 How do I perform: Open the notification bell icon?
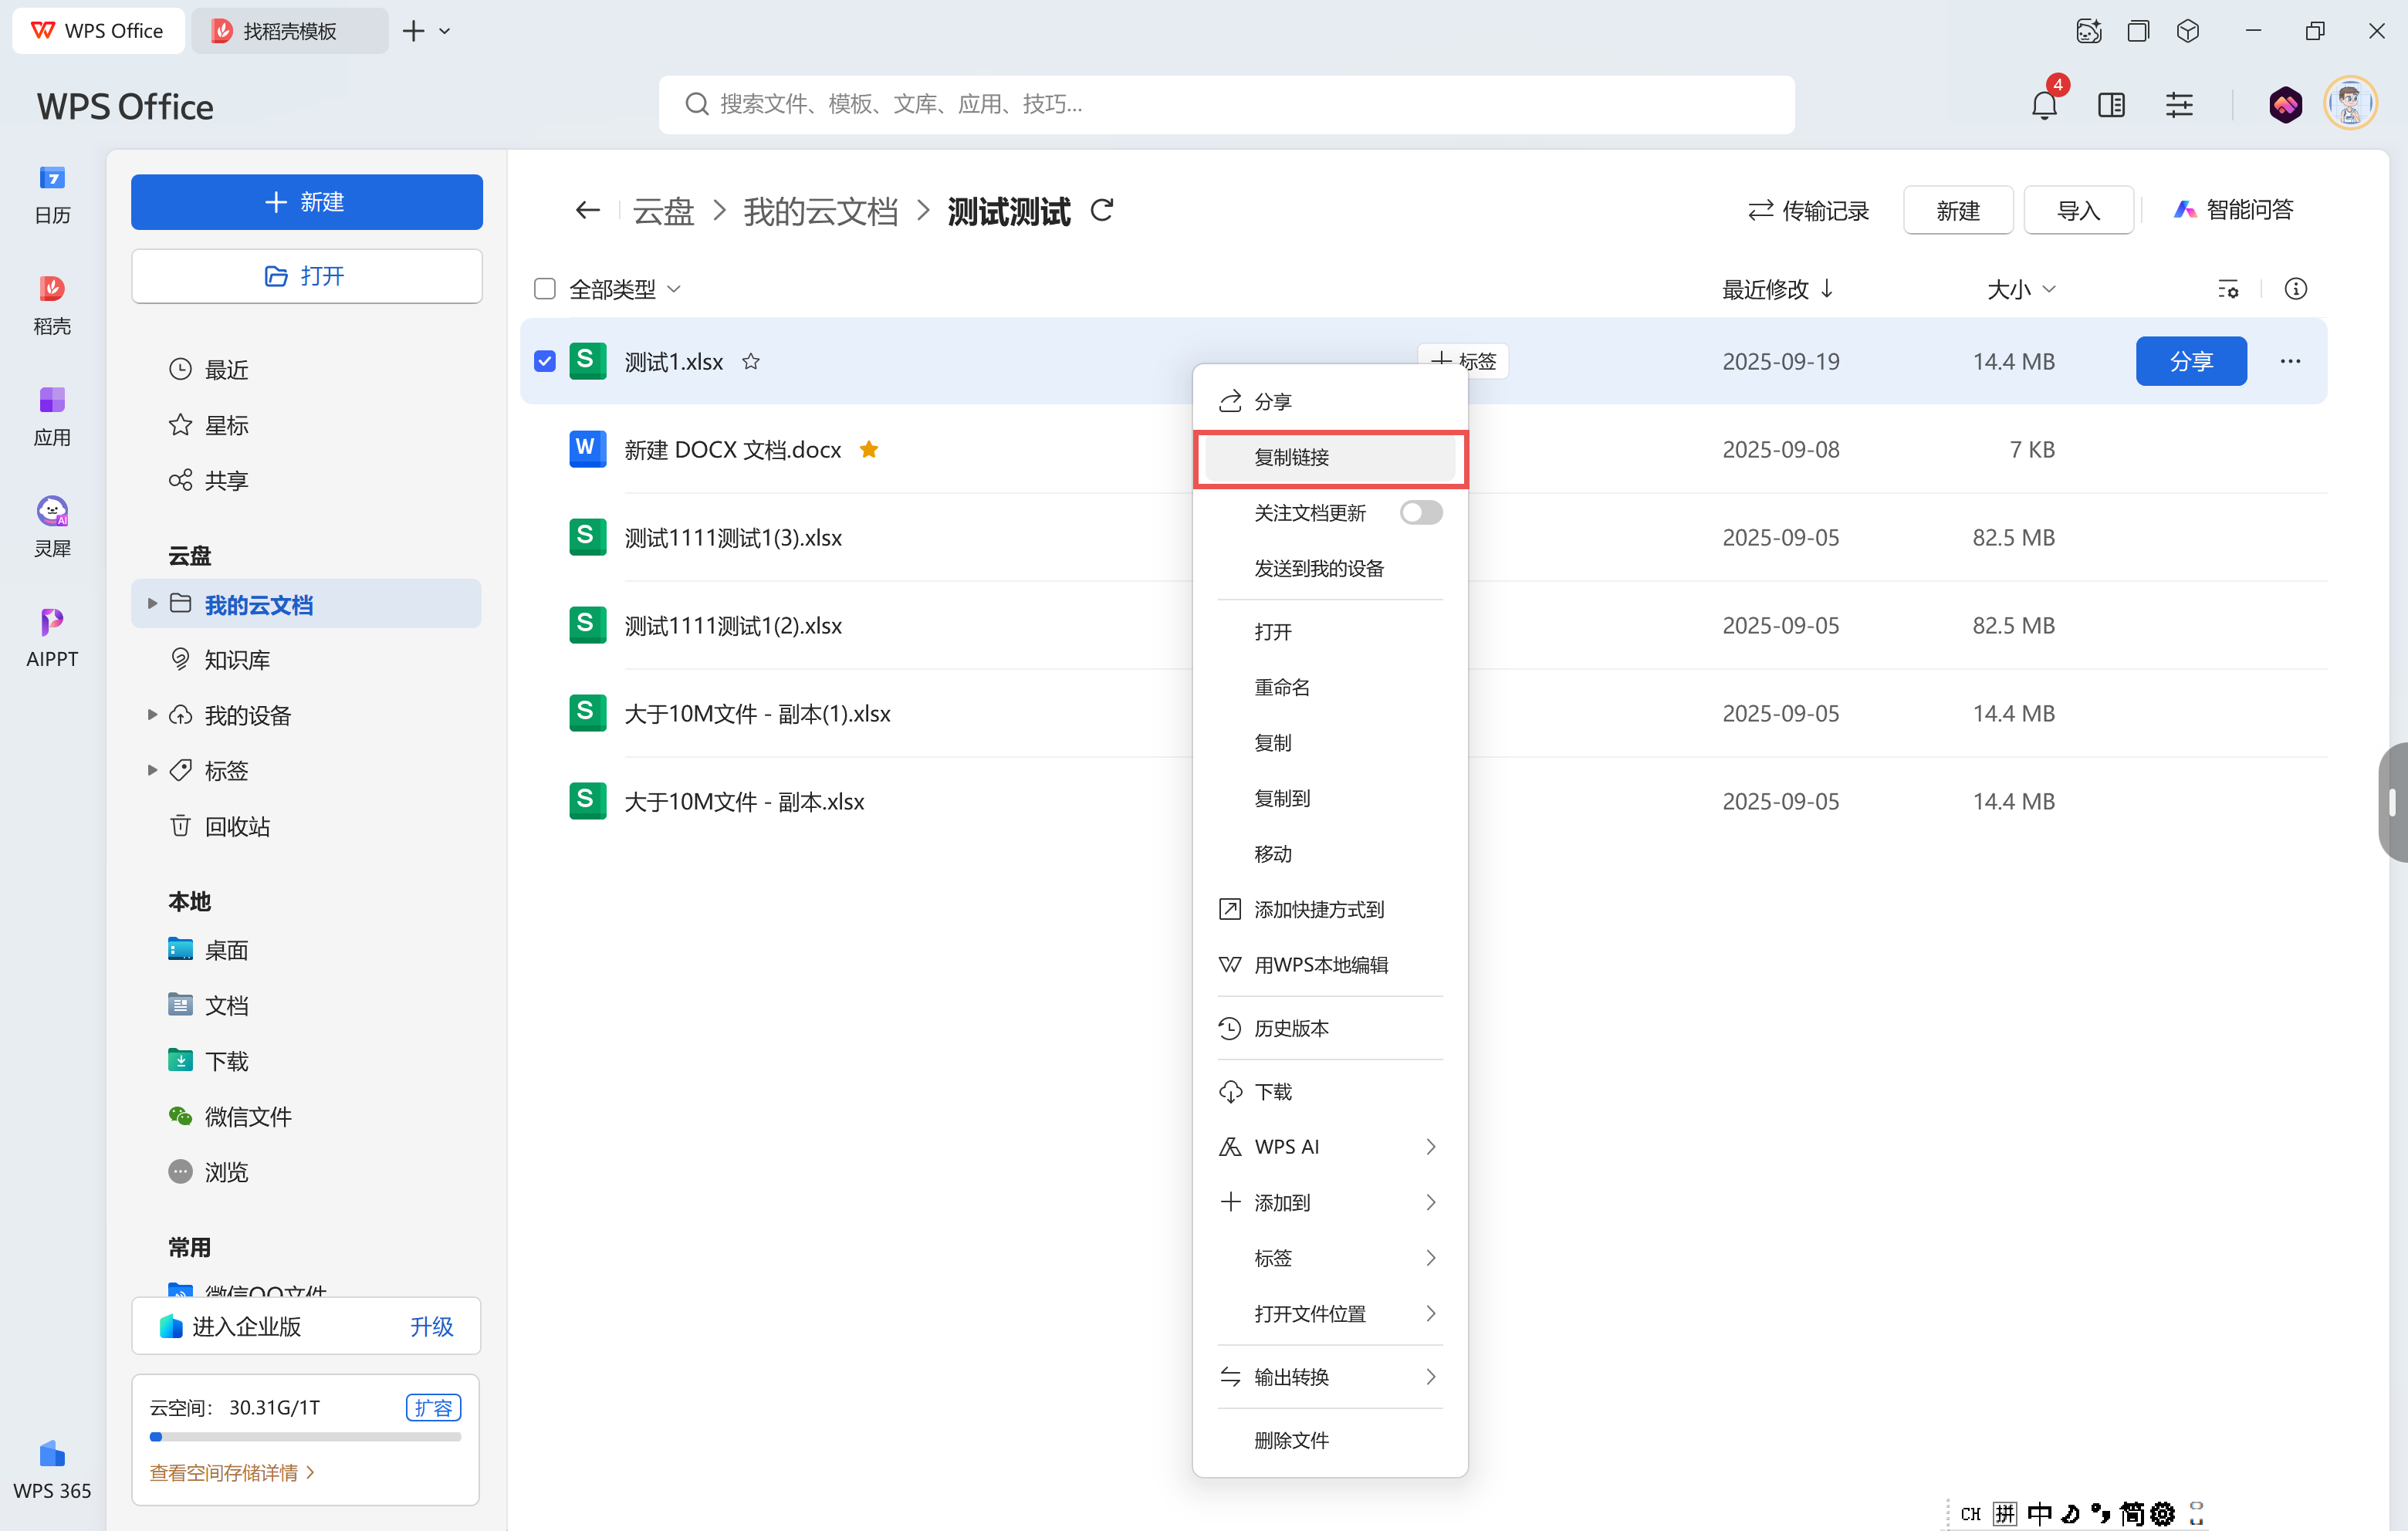pos(2043,105)
